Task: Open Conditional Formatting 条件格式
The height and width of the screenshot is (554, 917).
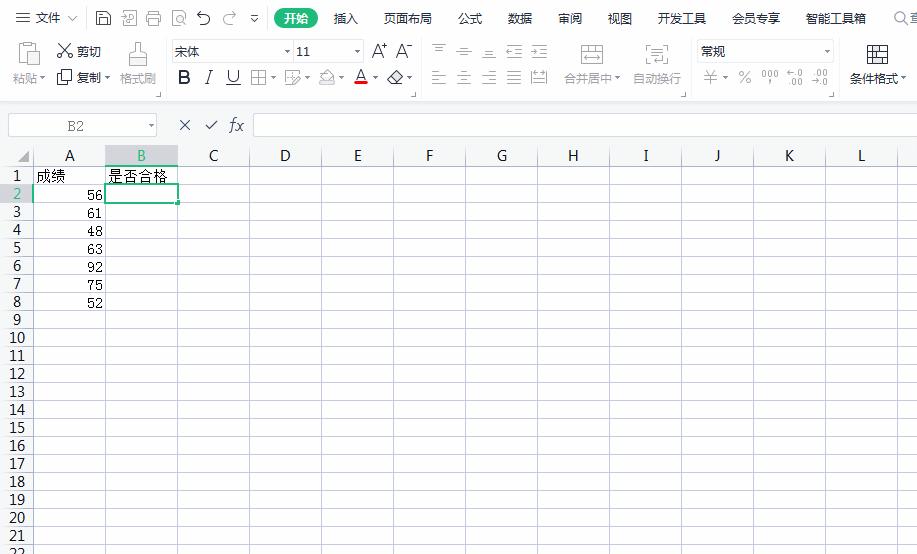Action: click(877, 63)
